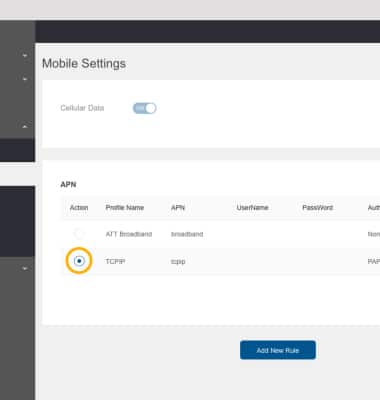
Task: Click the APN column header in the table
Action: tap(178, 208)
